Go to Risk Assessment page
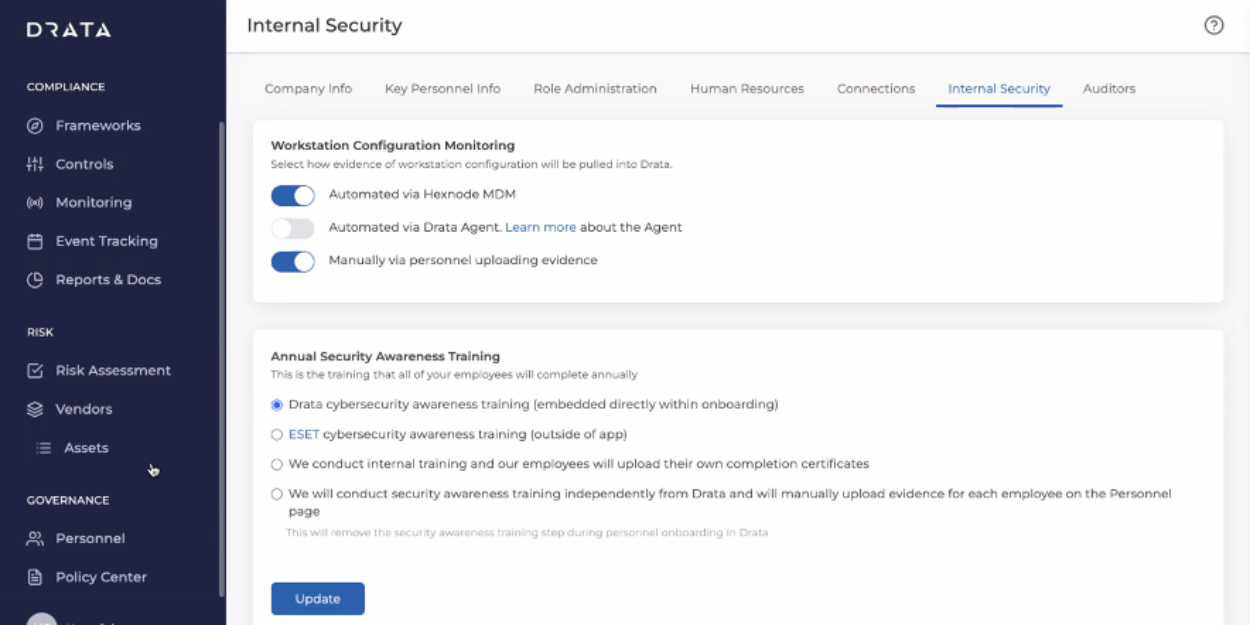This screenshot has width=1251, height=625. click(113, 371)
